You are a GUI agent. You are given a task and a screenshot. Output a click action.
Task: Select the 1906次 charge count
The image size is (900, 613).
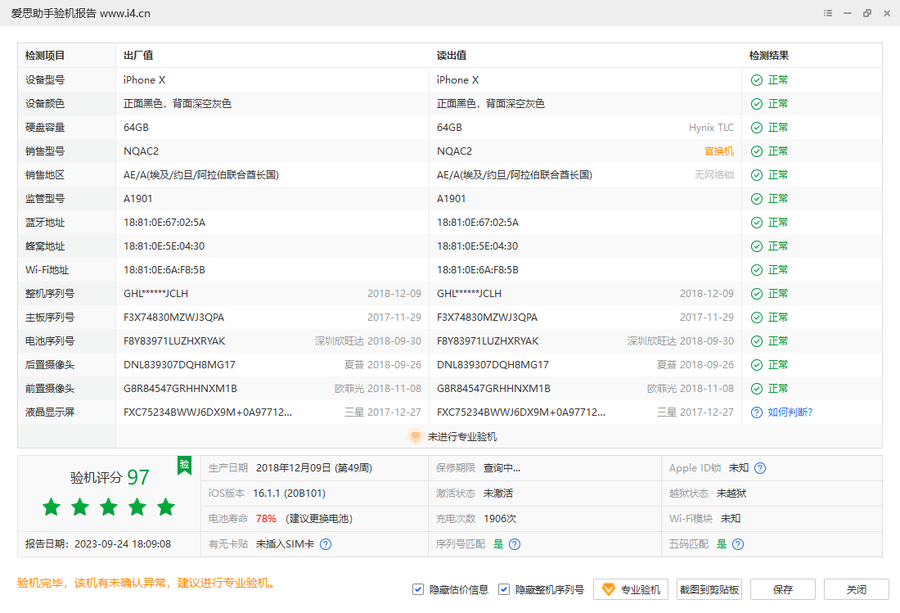pos(500,519)
